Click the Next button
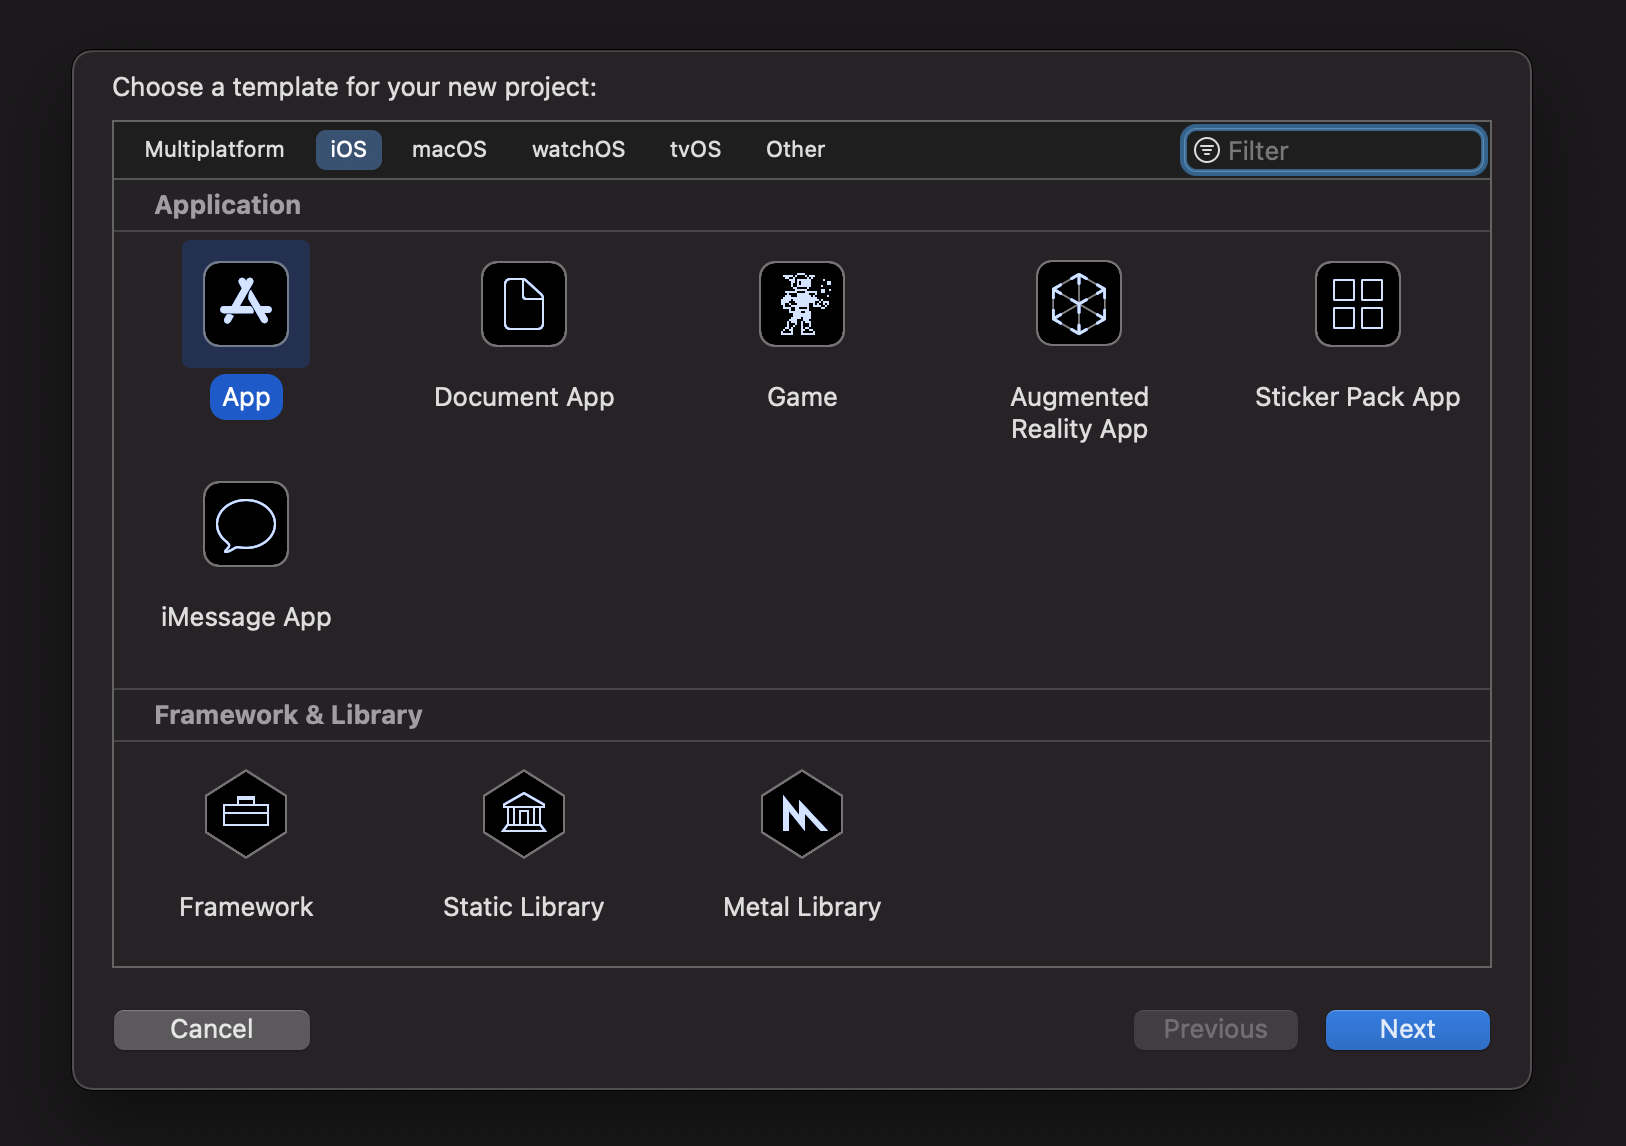Image resolution: width=1626 pixels, height=1146 pixels. 1408,1029
